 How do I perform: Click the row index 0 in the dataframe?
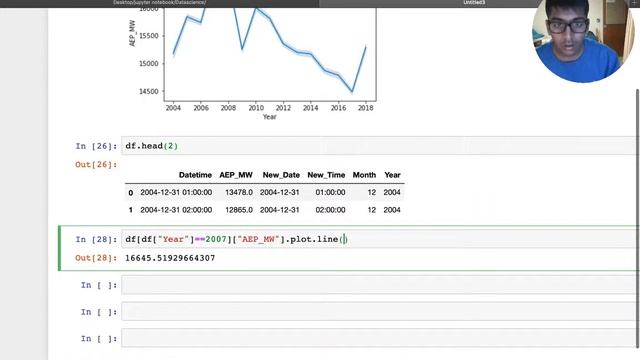point(131,193)
